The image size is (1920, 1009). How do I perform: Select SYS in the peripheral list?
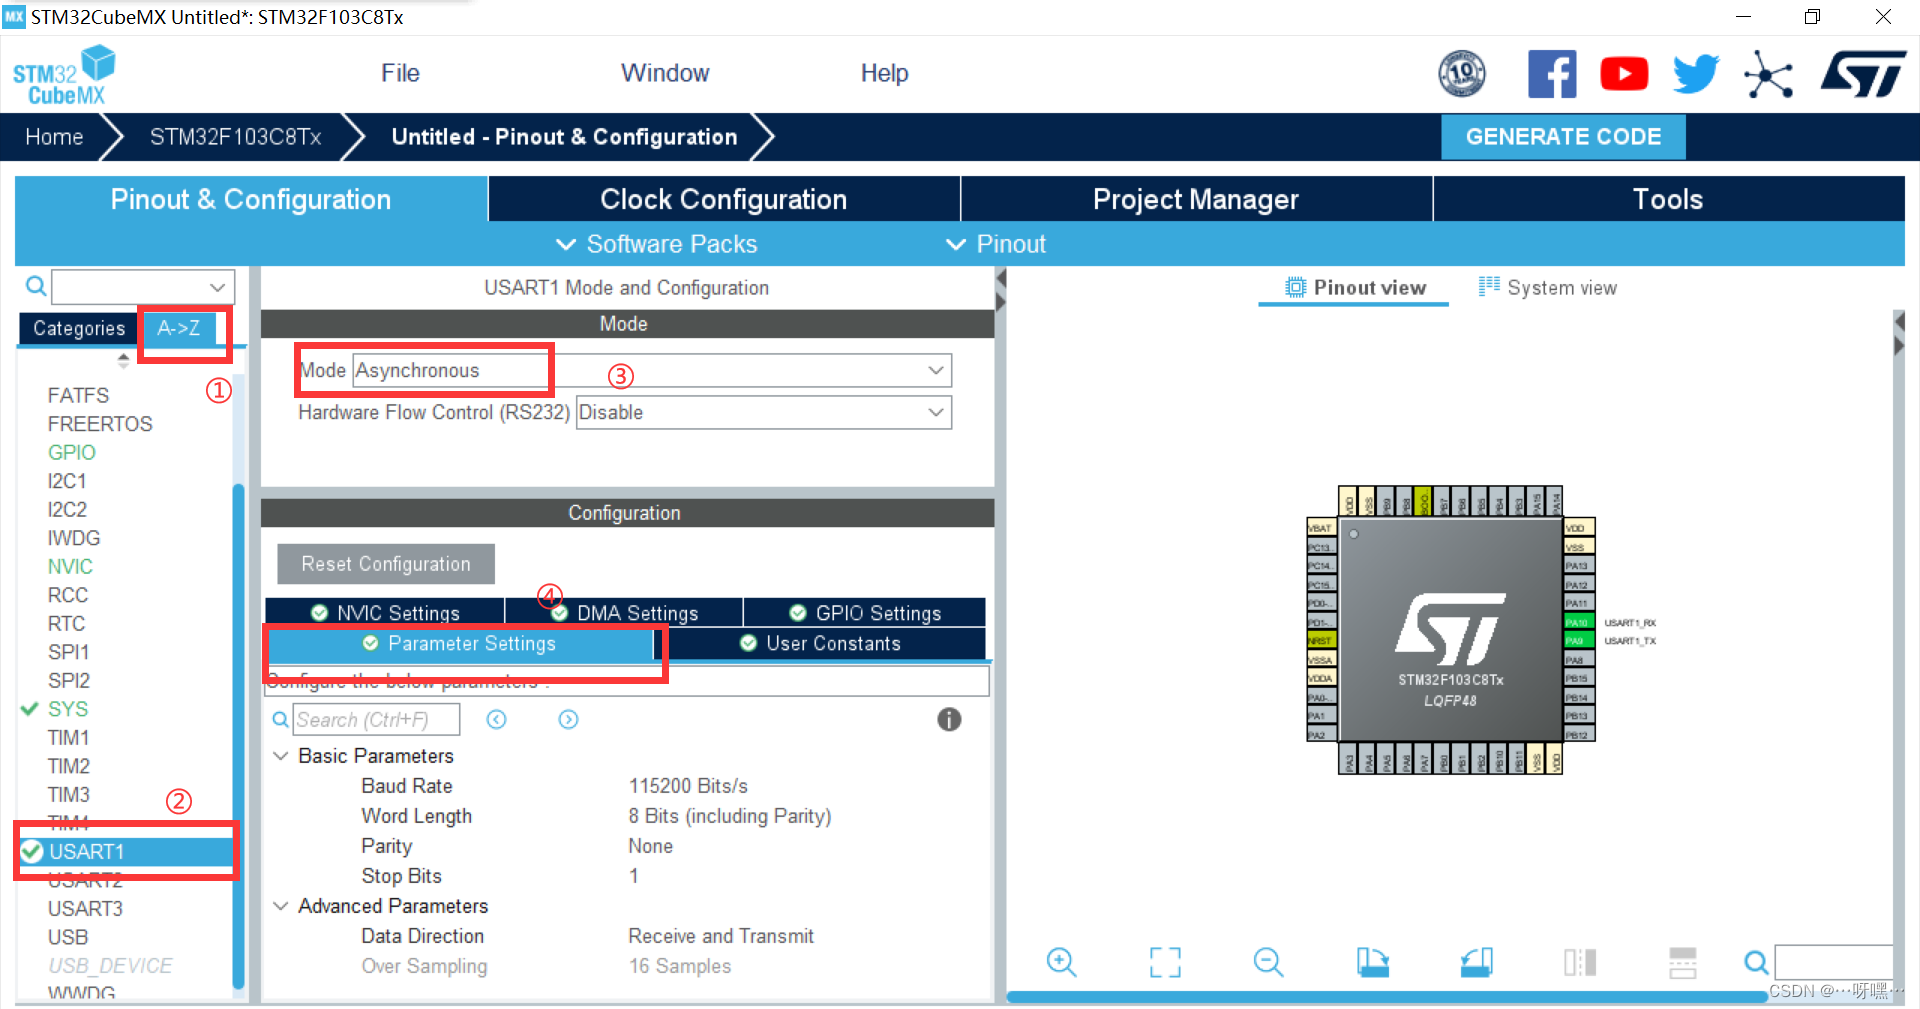pos(68,709)
